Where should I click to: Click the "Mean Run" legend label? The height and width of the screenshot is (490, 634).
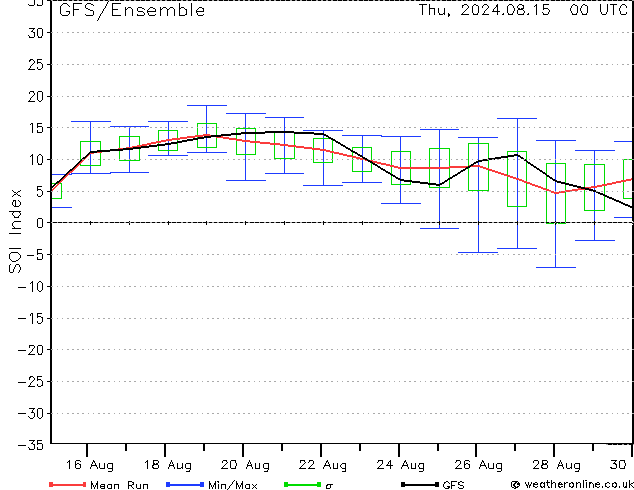point(119,485)
